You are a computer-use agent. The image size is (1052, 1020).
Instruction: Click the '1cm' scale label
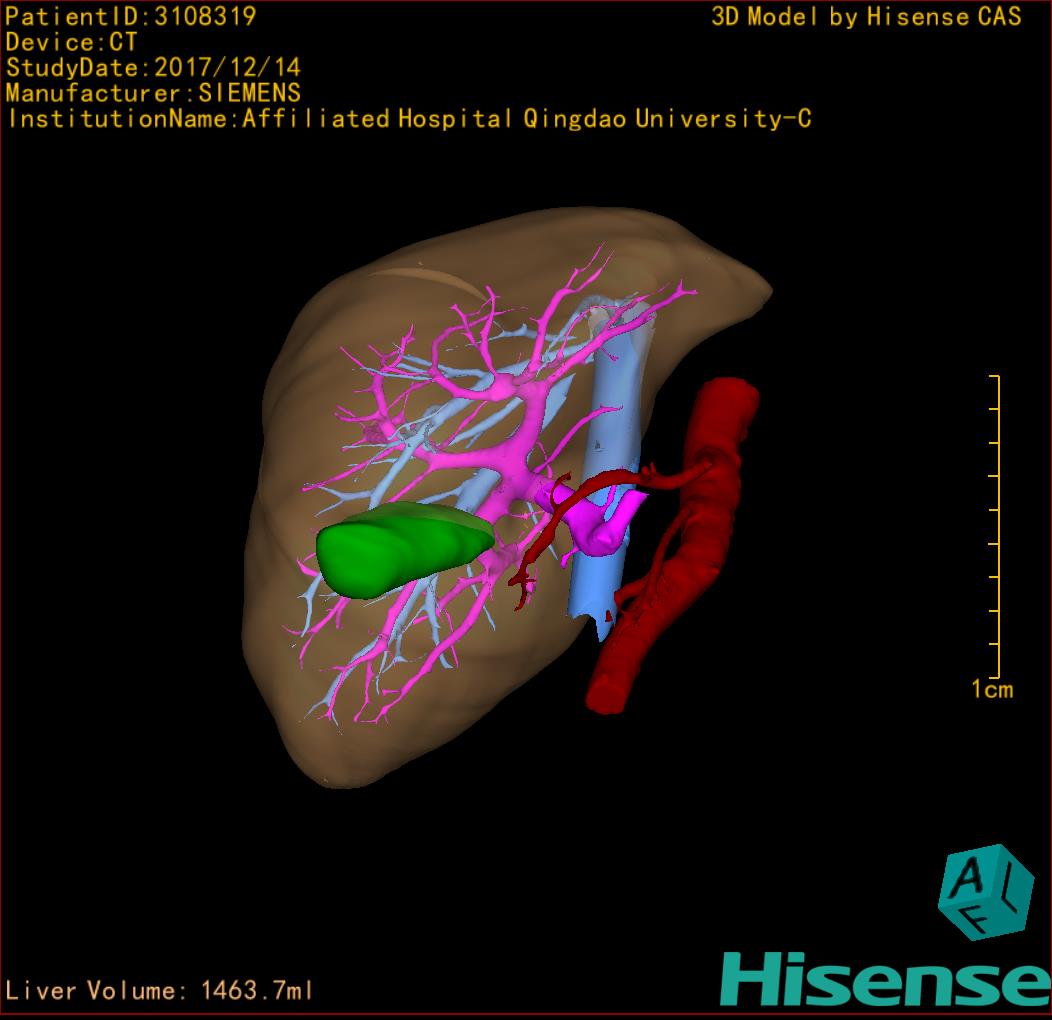click(991, 689)
